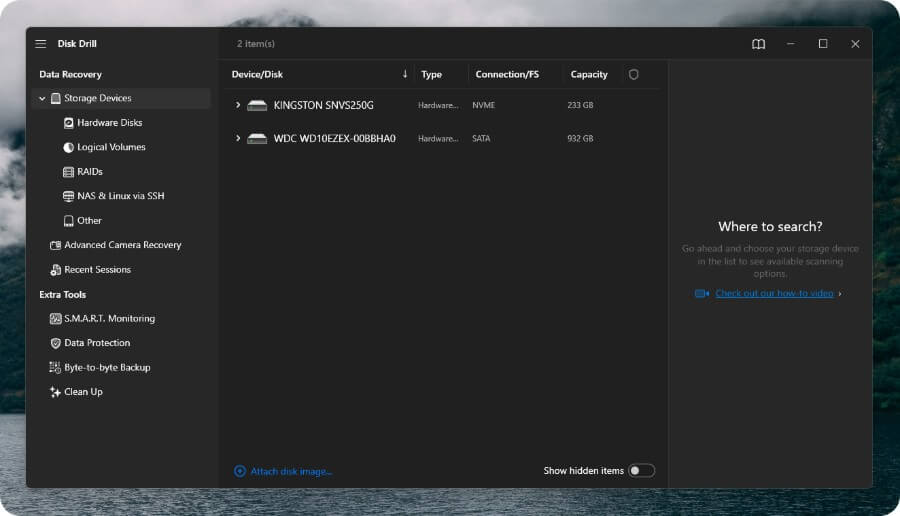Click the Clean Up sparkle icon
The width and height of the screenshot is (900, 516).
(x=56, y=392)
